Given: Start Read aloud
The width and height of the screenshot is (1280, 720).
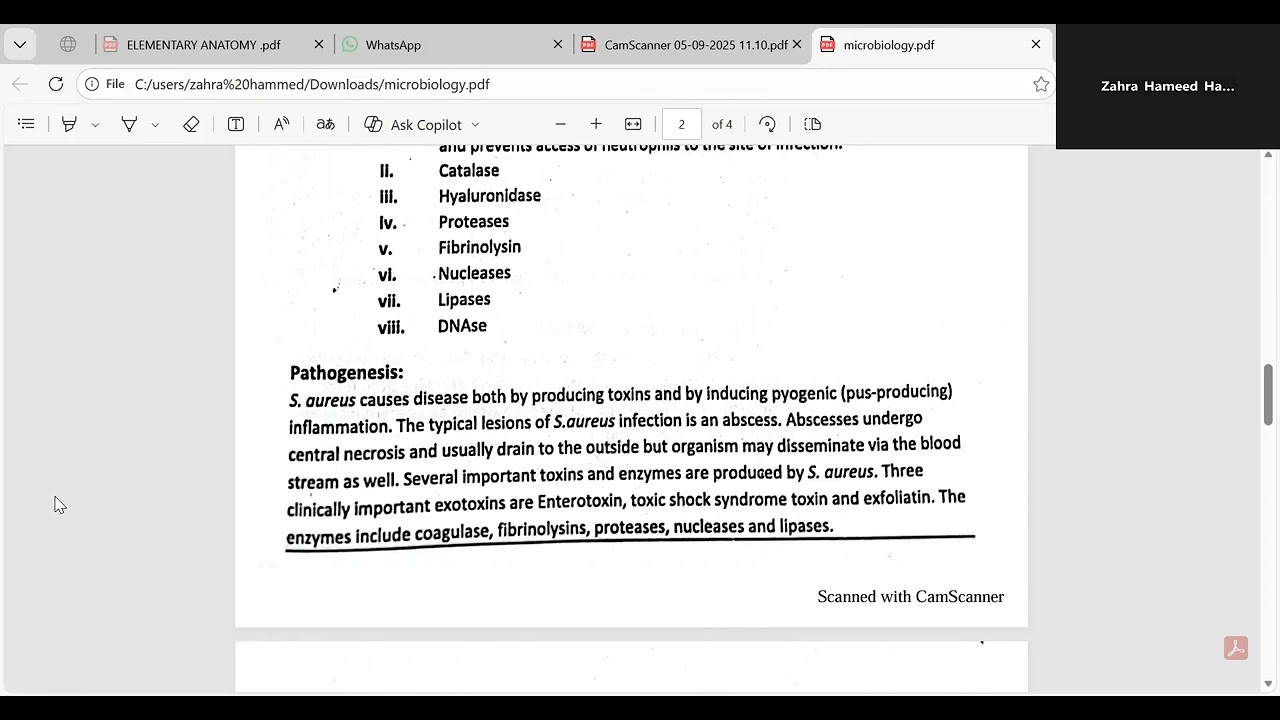Looking at the screenshot, I should [x=282, y=124].
